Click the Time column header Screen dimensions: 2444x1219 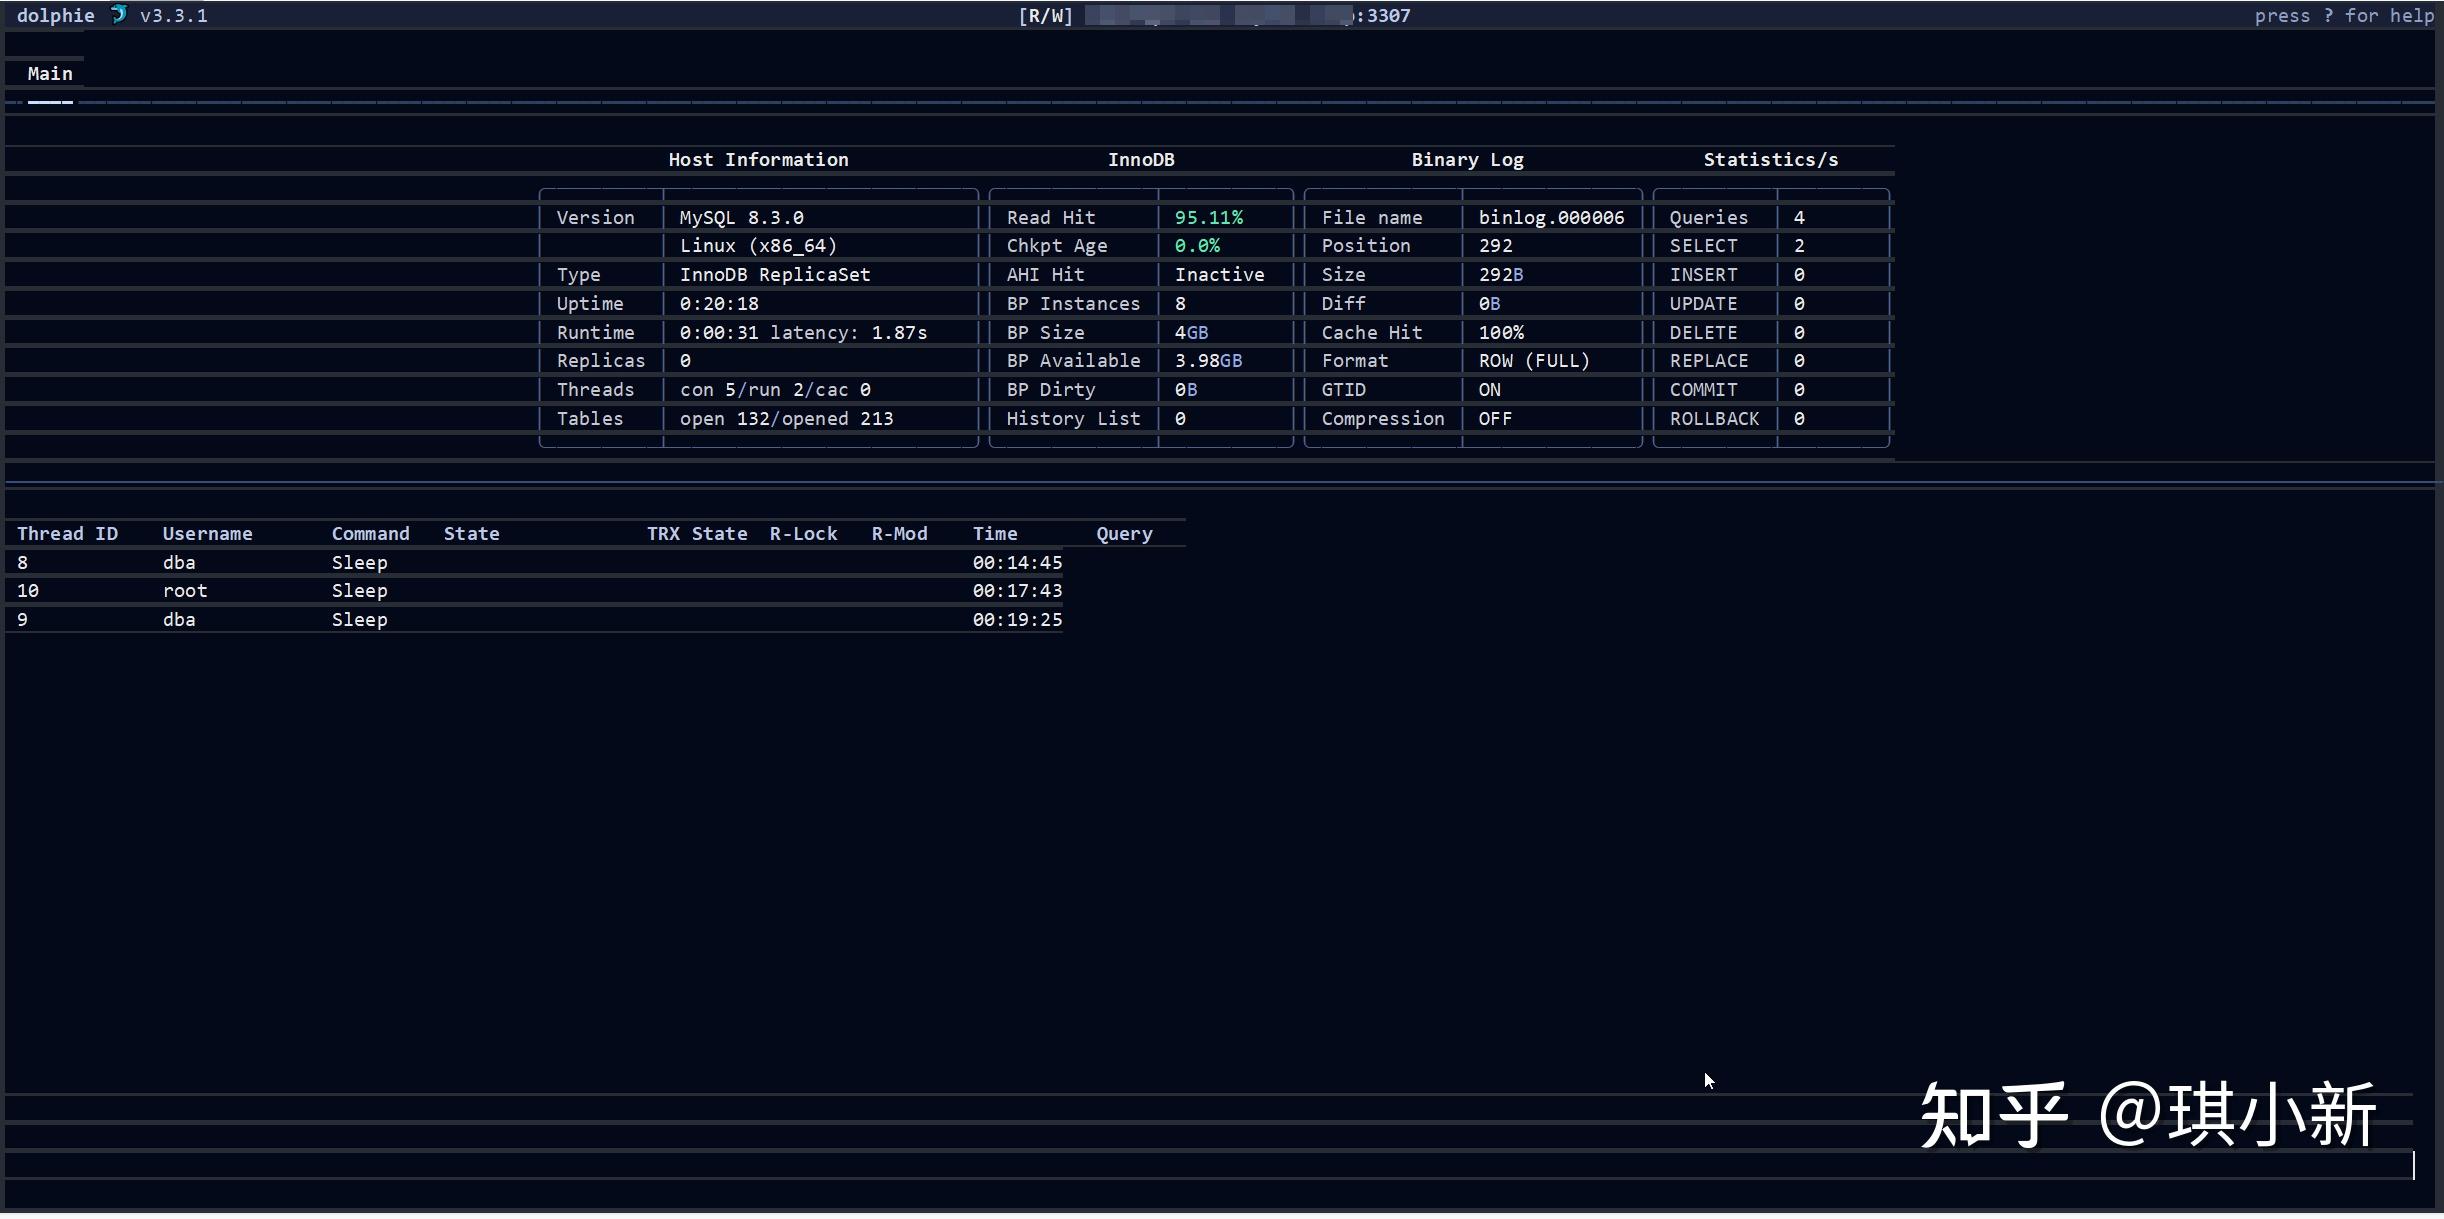pos(994,534)
